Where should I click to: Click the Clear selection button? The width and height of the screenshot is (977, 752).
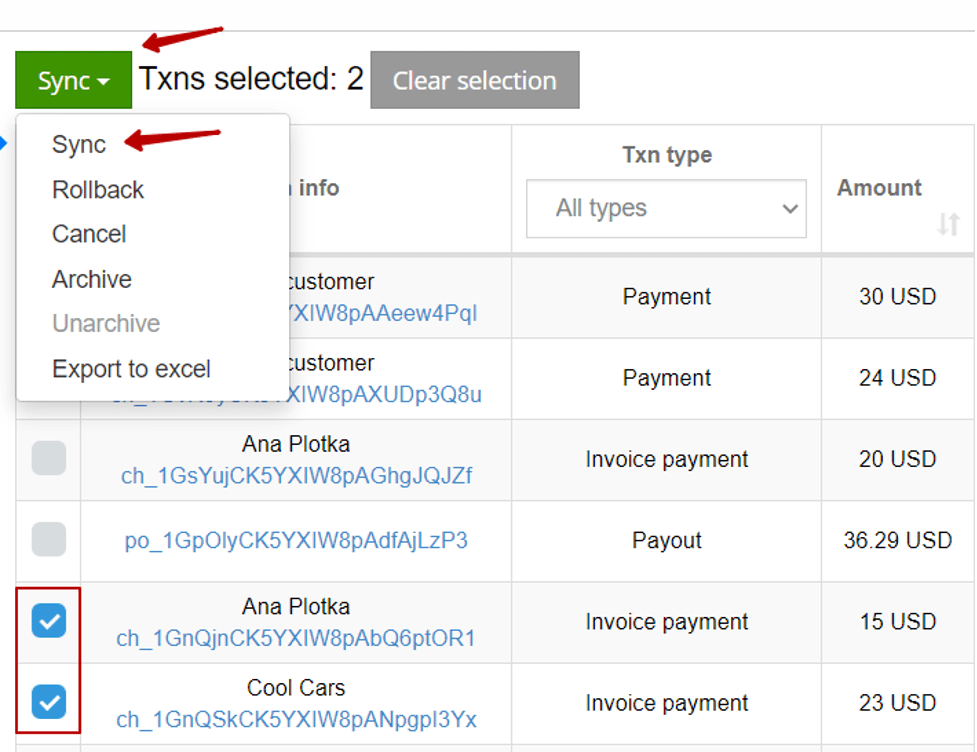pos(475,80)
